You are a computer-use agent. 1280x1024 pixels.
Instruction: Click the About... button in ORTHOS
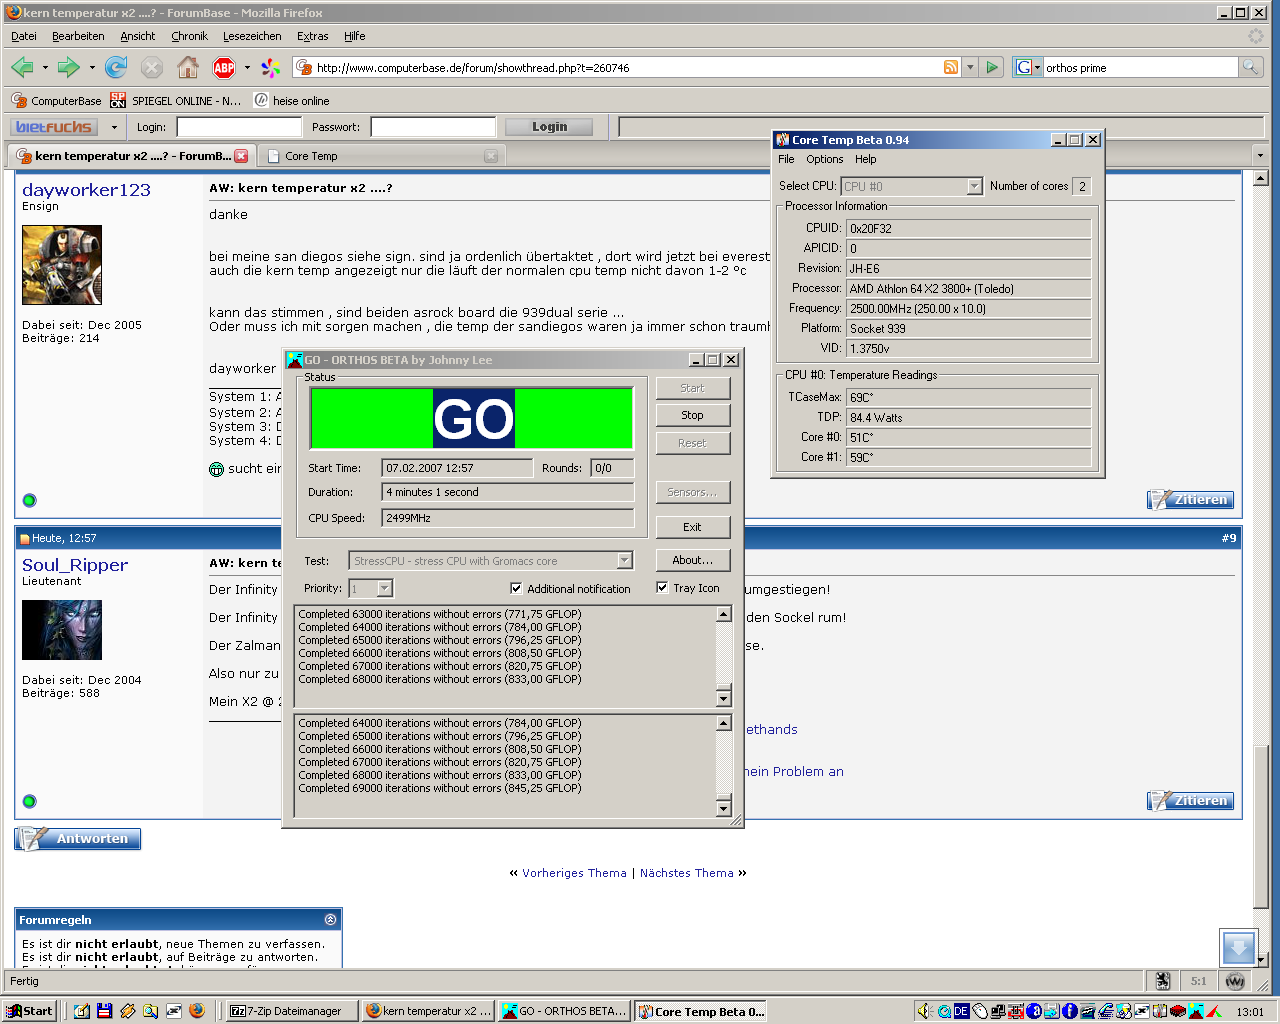[692, 560]
